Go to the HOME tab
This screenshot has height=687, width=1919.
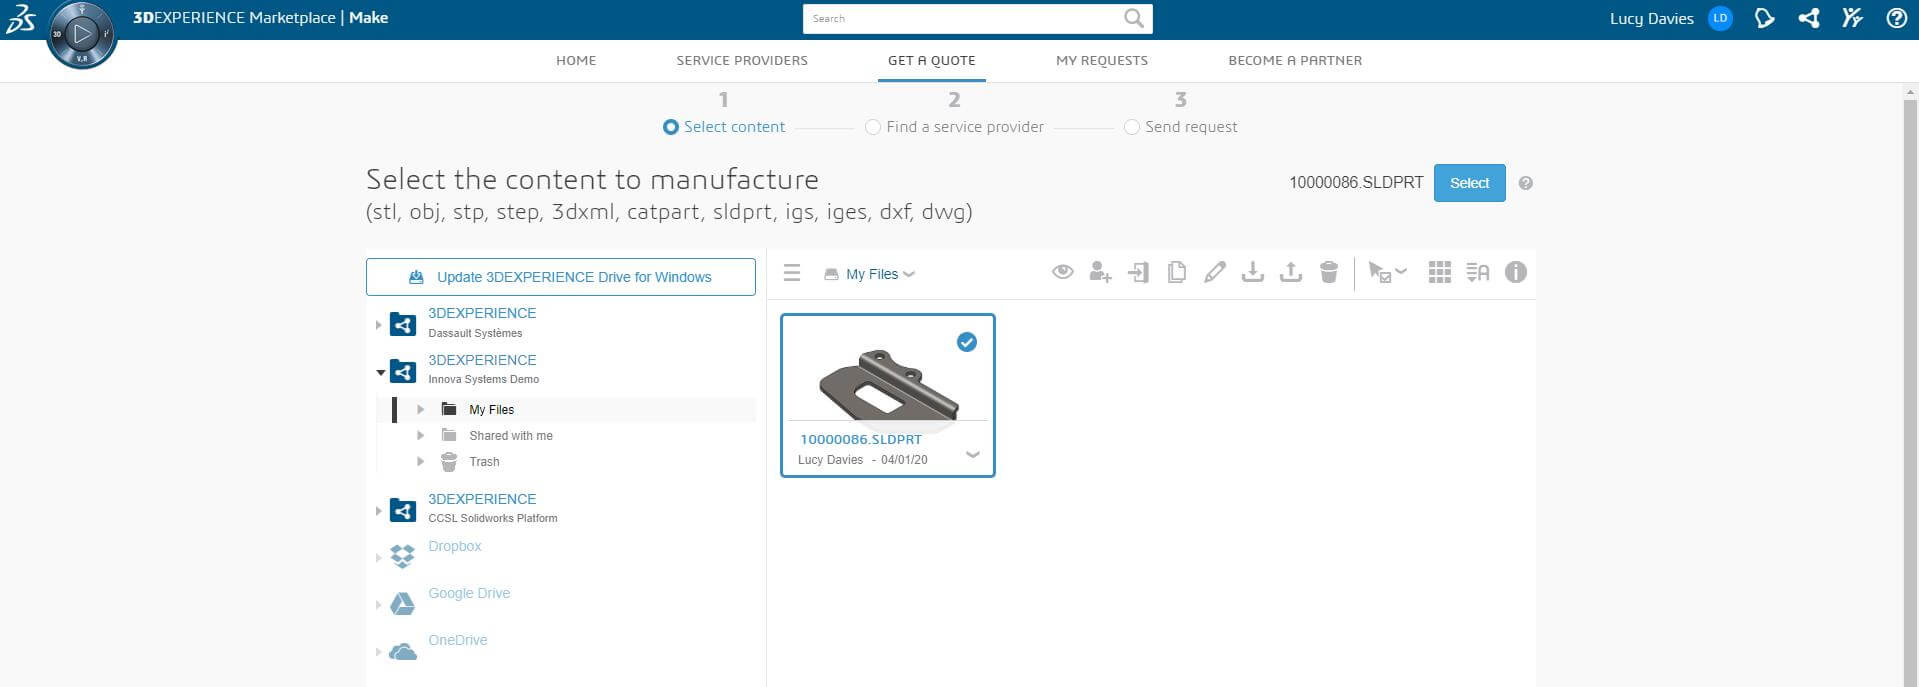click(x=576, y=60)
